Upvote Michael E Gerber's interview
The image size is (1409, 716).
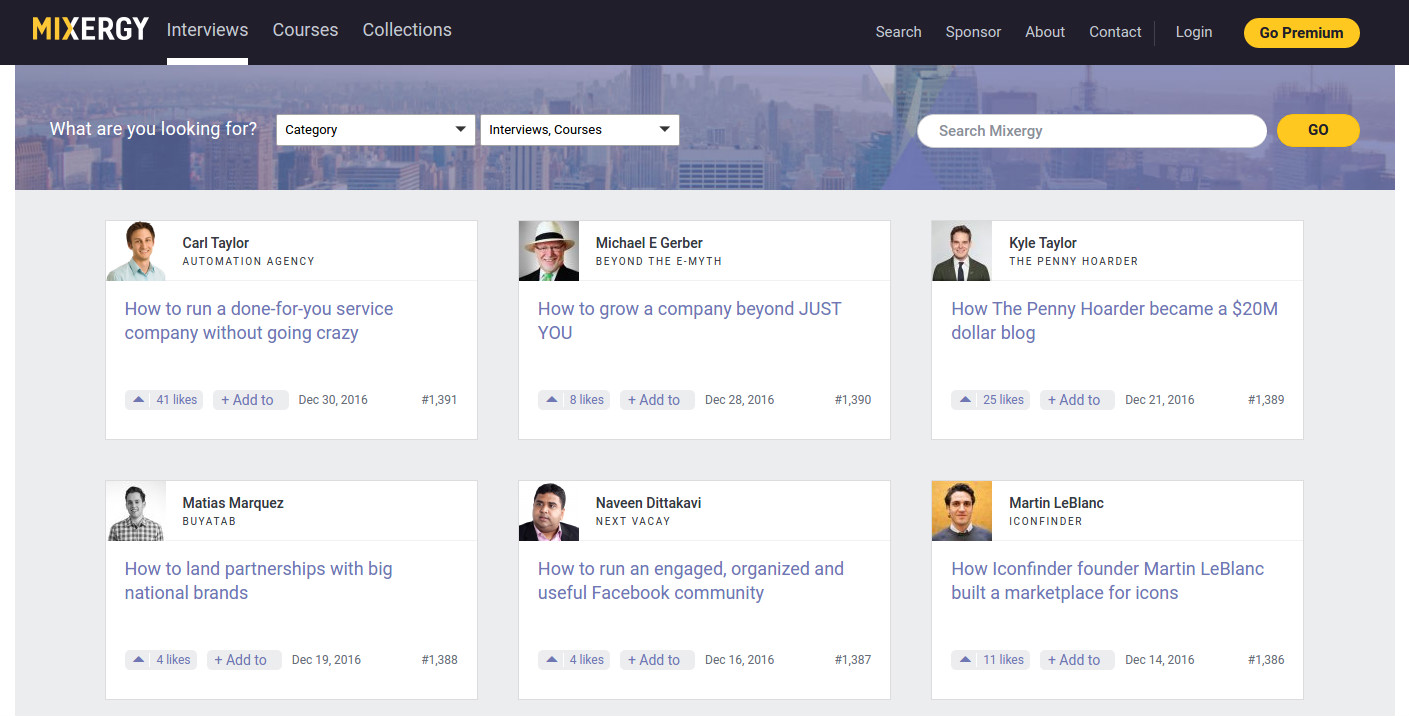pos(551,400)
